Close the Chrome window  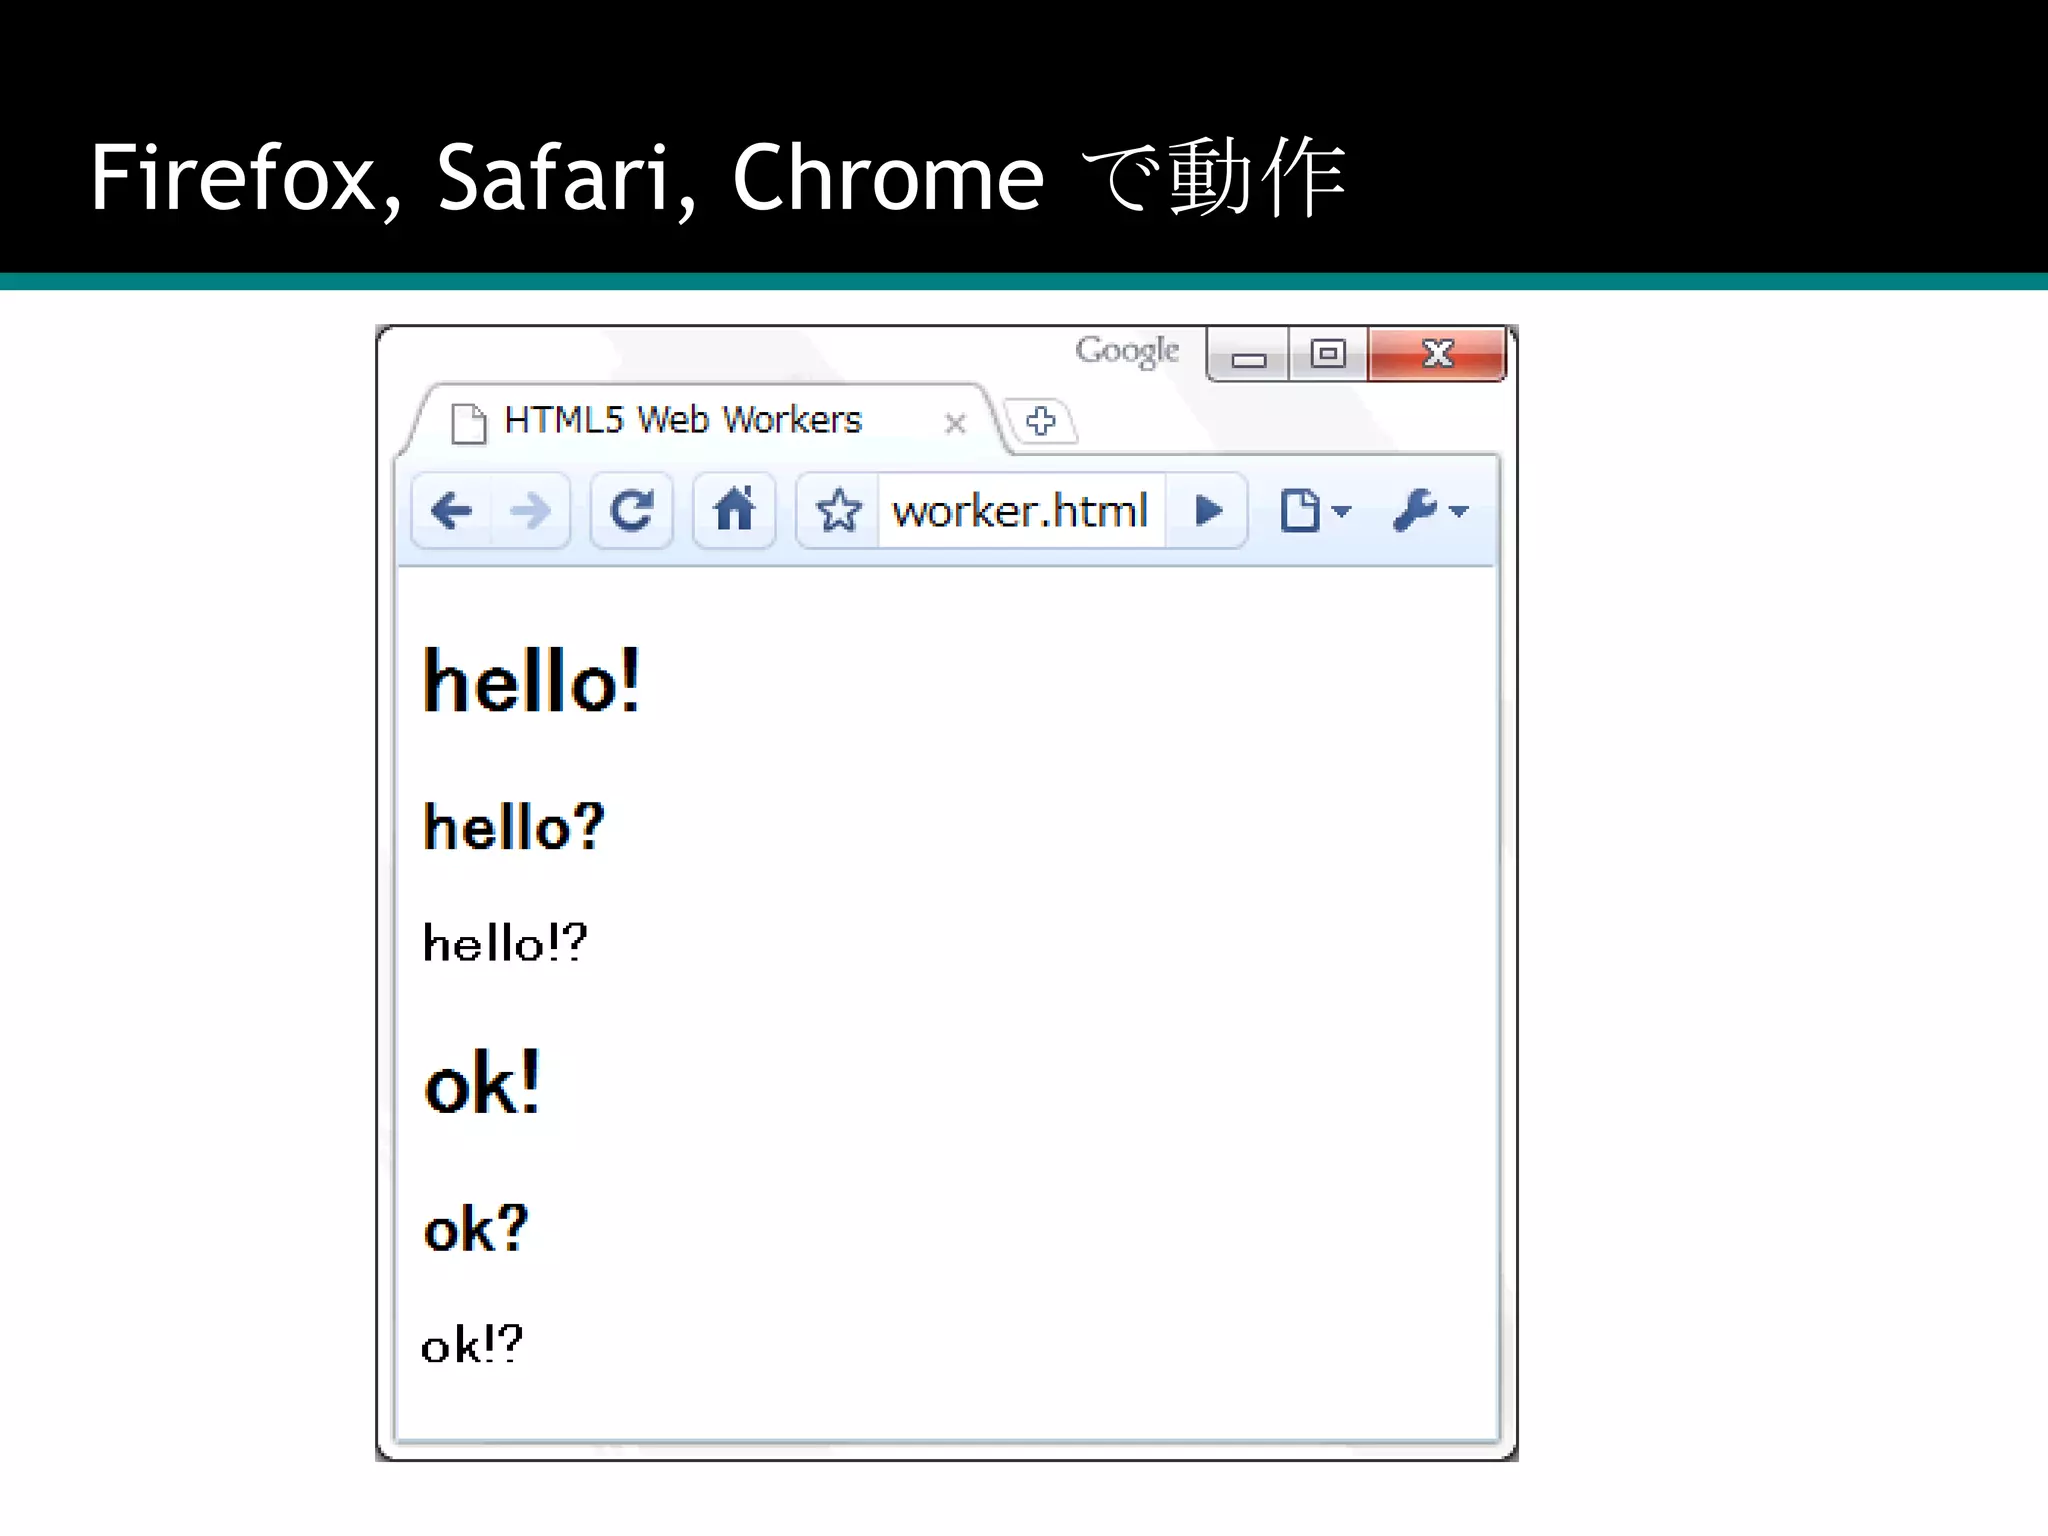click(1437, 354)
